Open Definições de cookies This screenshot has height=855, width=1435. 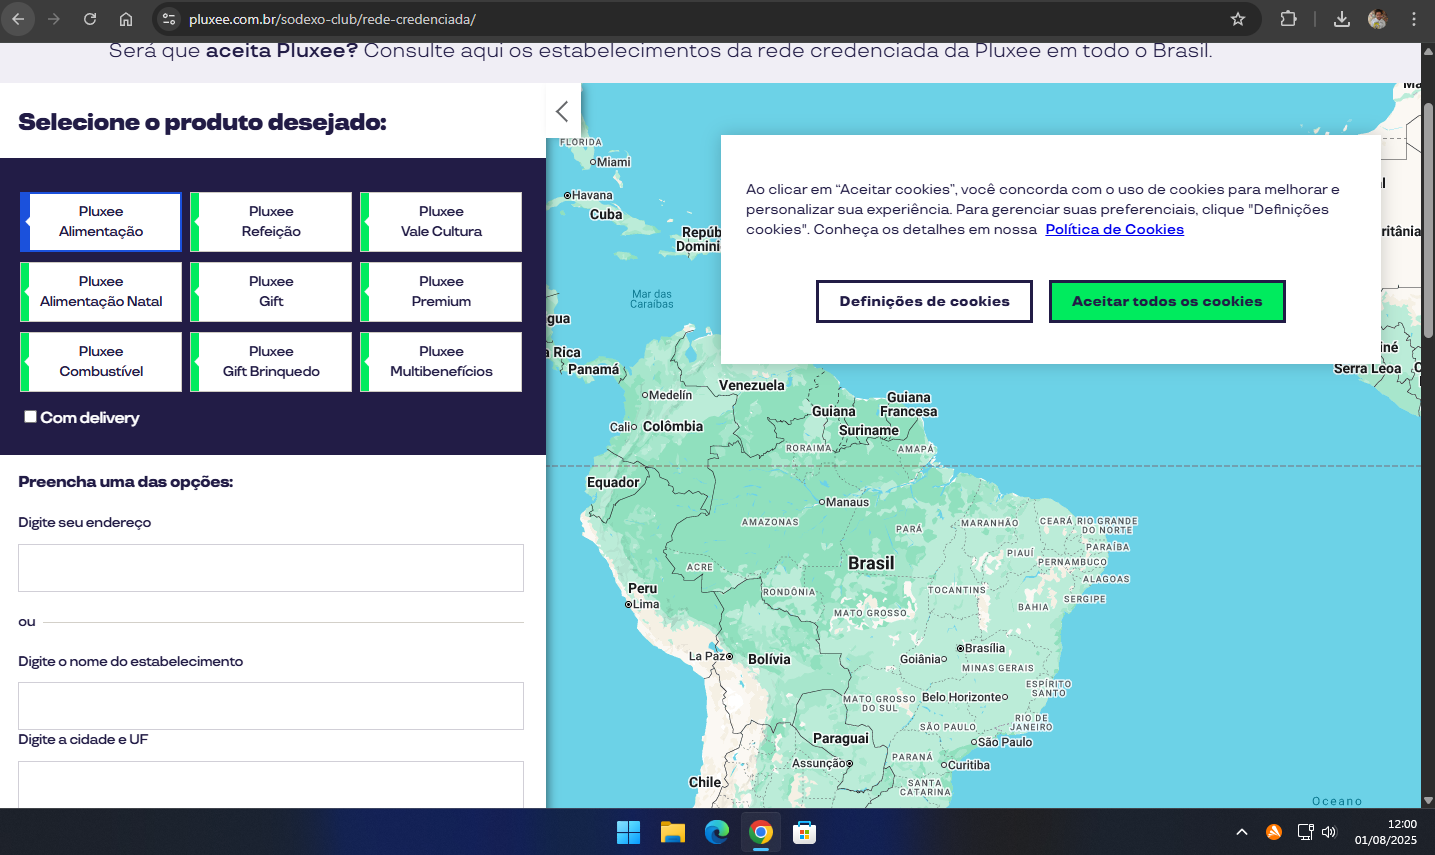point(924,301)
